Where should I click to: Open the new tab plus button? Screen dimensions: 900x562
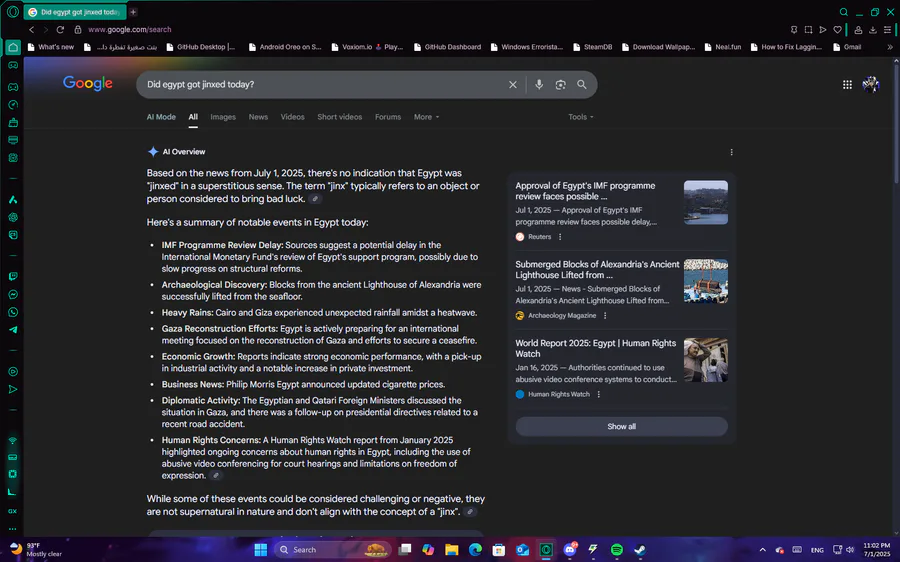(x=133, y=11)
